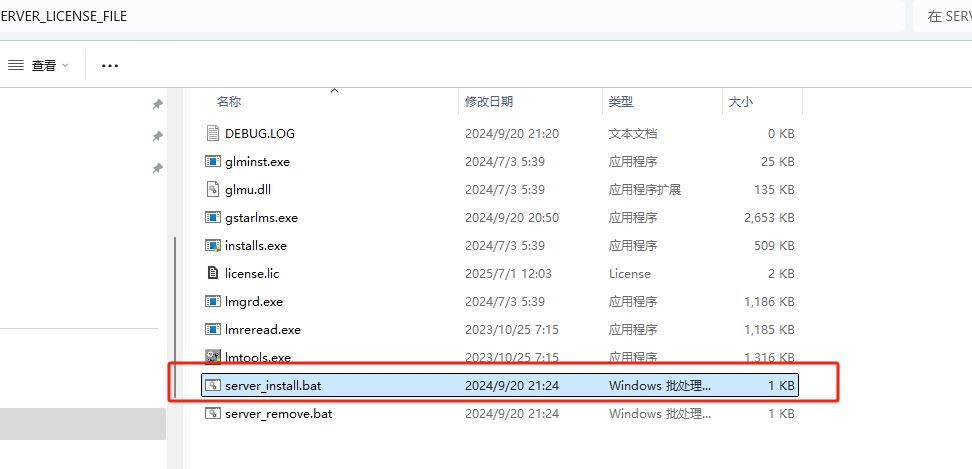972x469 pixels.
Task: Click the lmtools.exe application icon
Action: (213, 357)
